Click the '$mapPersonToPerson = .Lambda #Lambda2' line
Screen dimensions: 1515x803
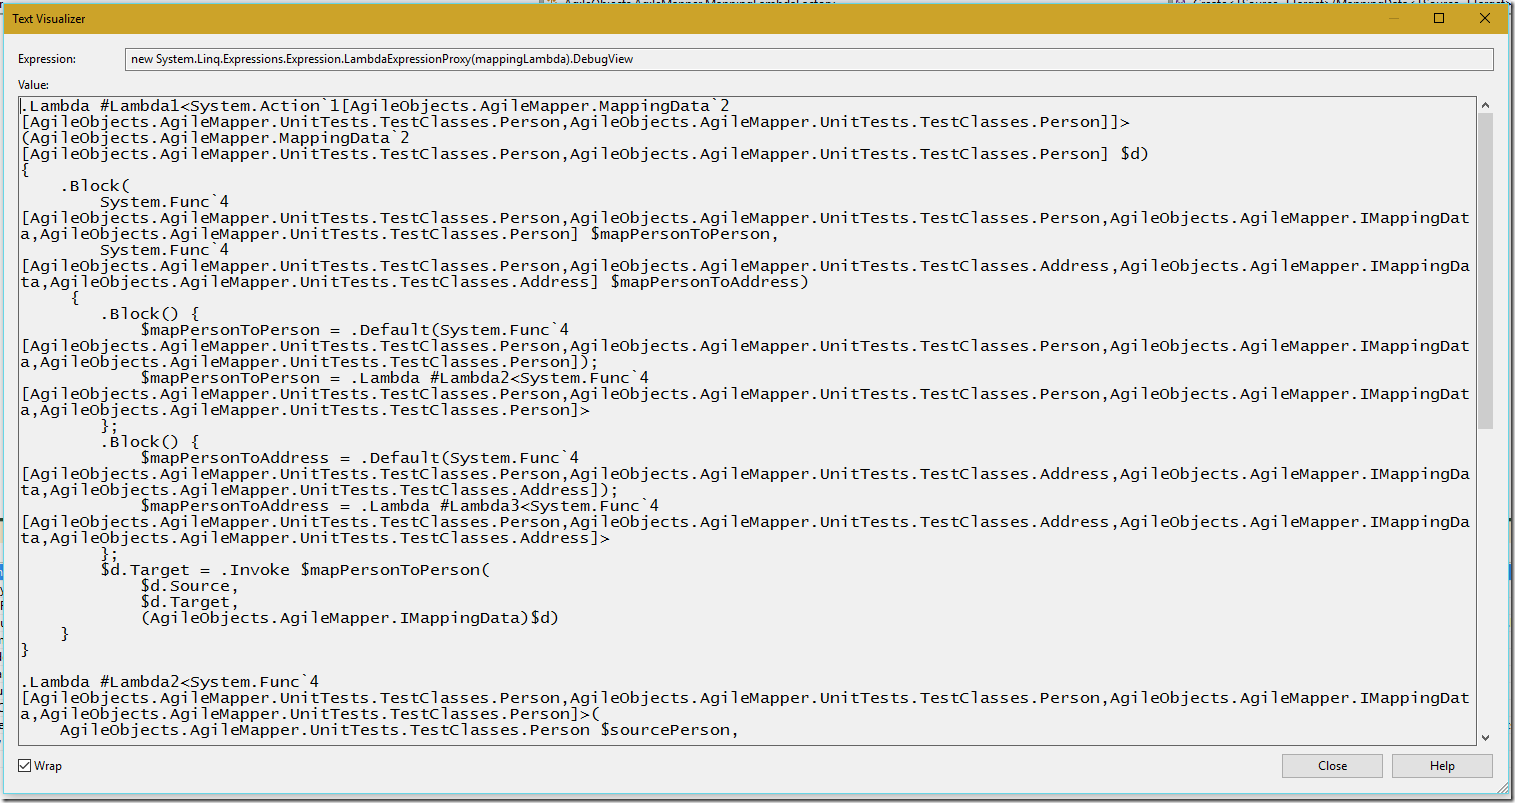click(x=394, y=378)
